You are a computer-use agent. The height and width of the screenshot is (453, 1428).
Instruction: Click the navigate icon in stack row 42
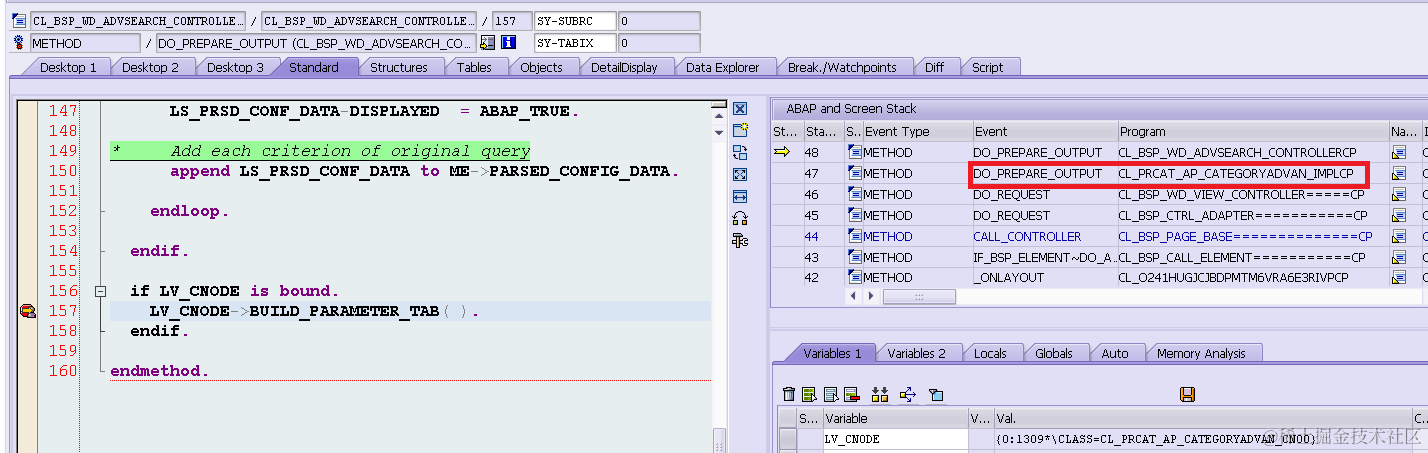point(1399,278)
